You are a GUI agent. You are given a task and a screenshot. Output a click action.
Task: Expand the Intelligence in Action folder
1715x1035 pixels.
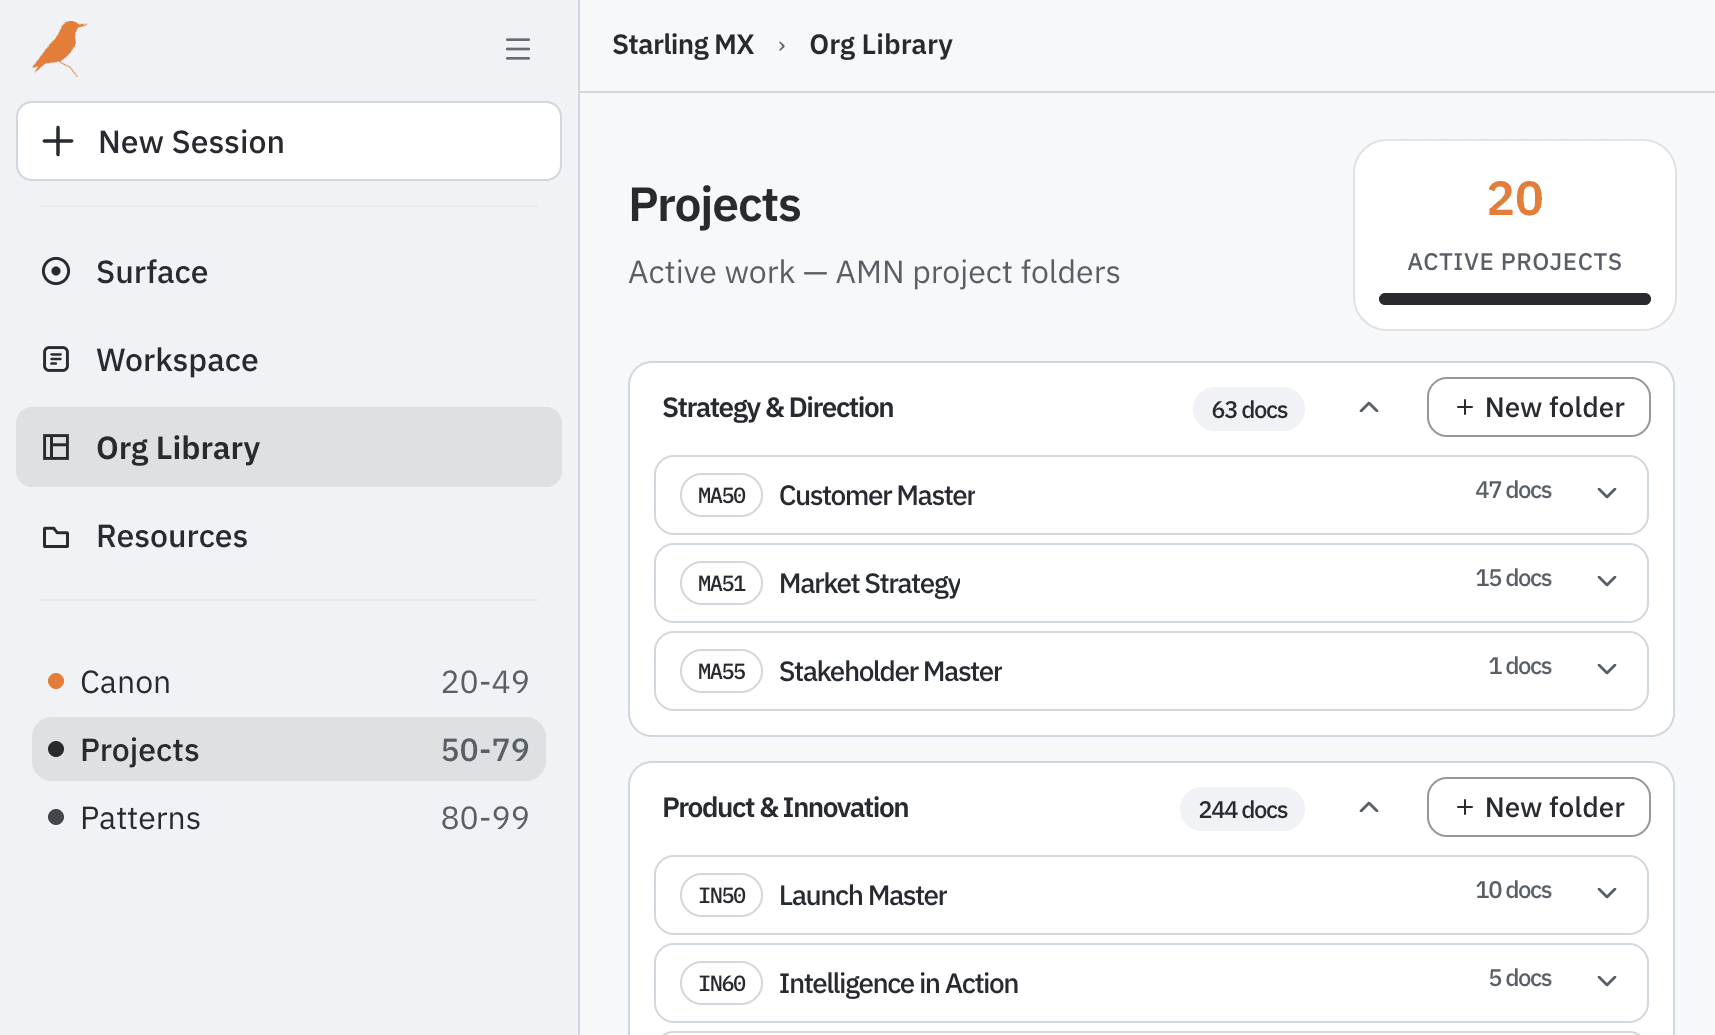click(x=1607, y=981)
